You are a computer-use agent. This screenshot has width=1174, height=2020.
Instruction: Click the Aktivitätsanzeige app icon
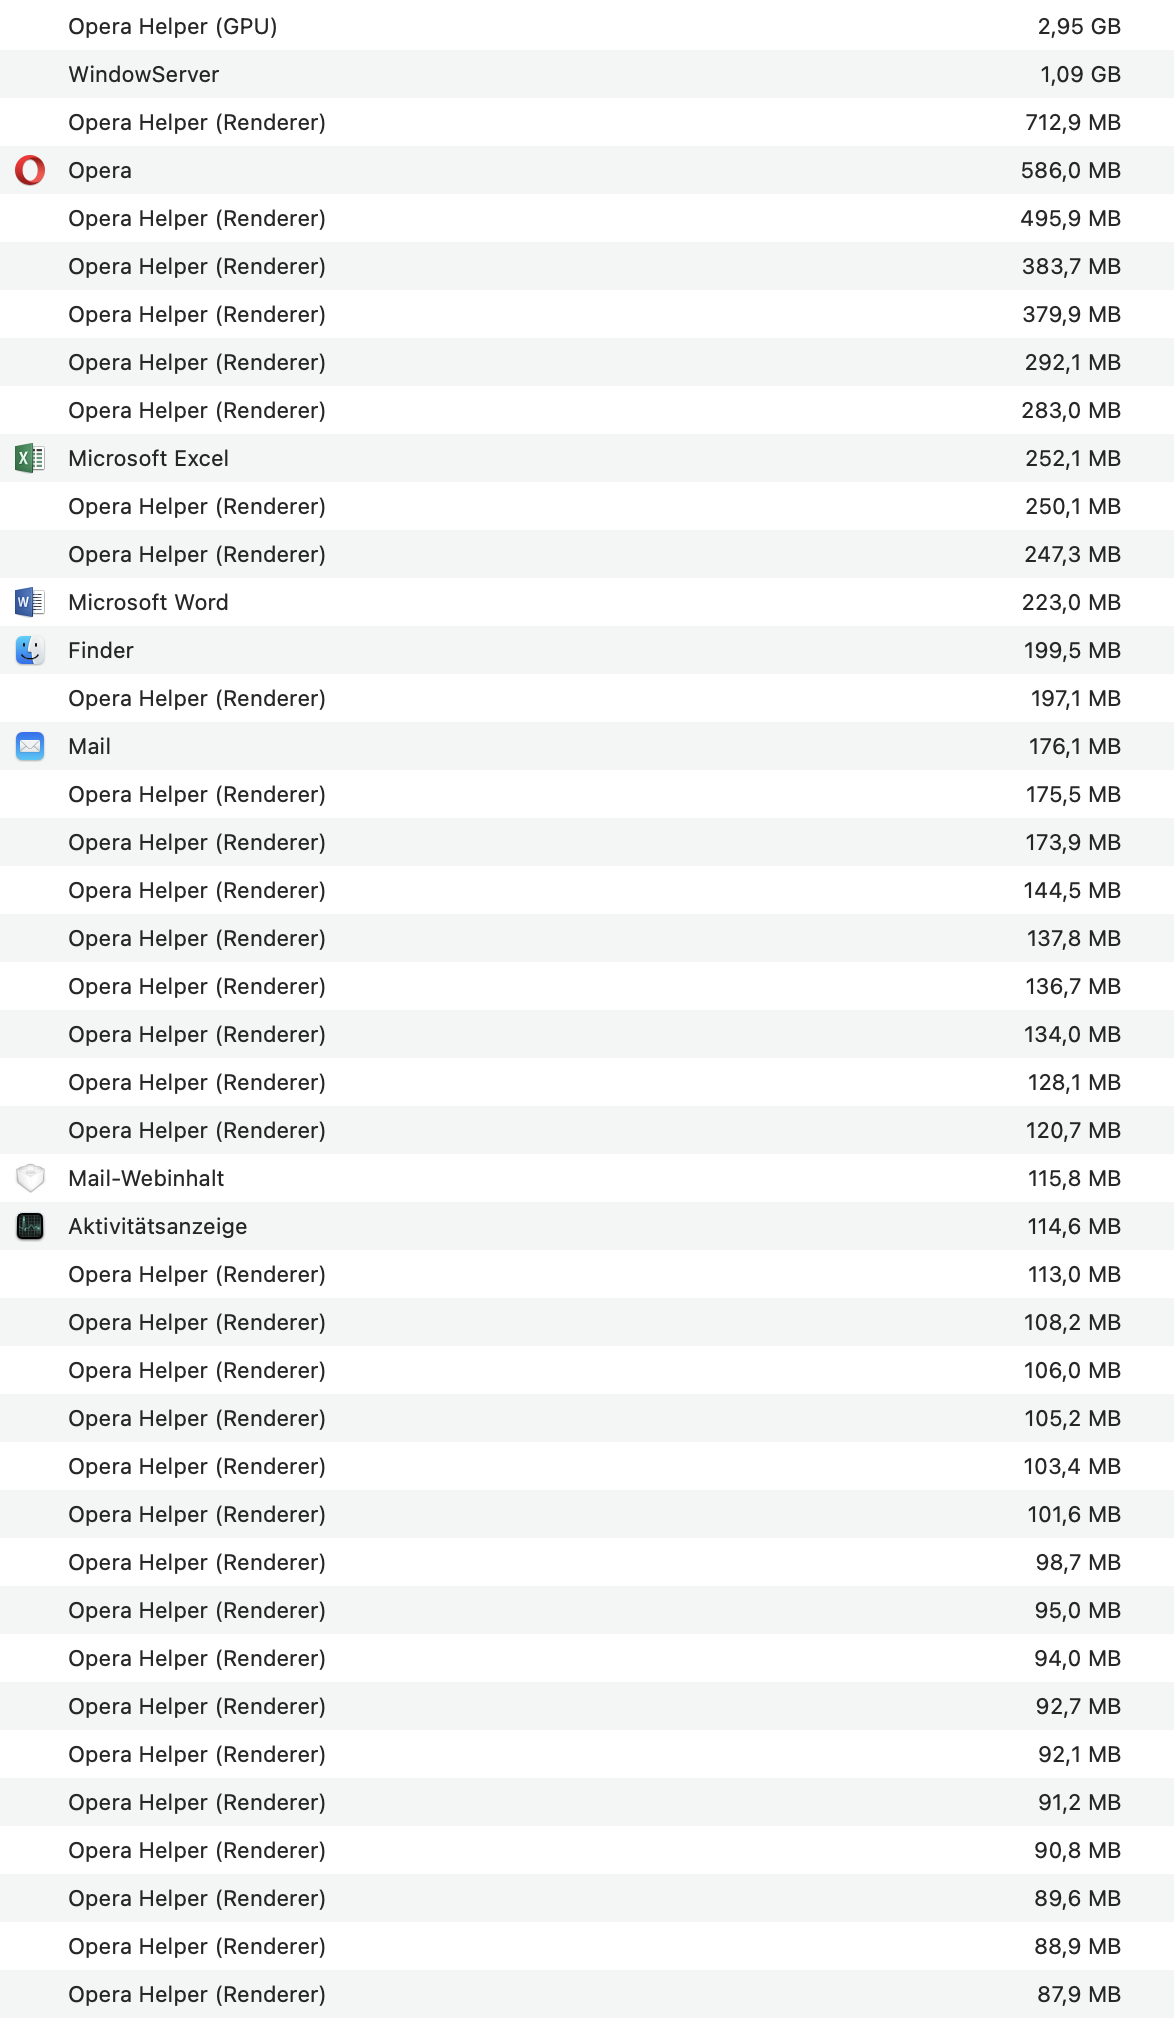[30, 1226]
